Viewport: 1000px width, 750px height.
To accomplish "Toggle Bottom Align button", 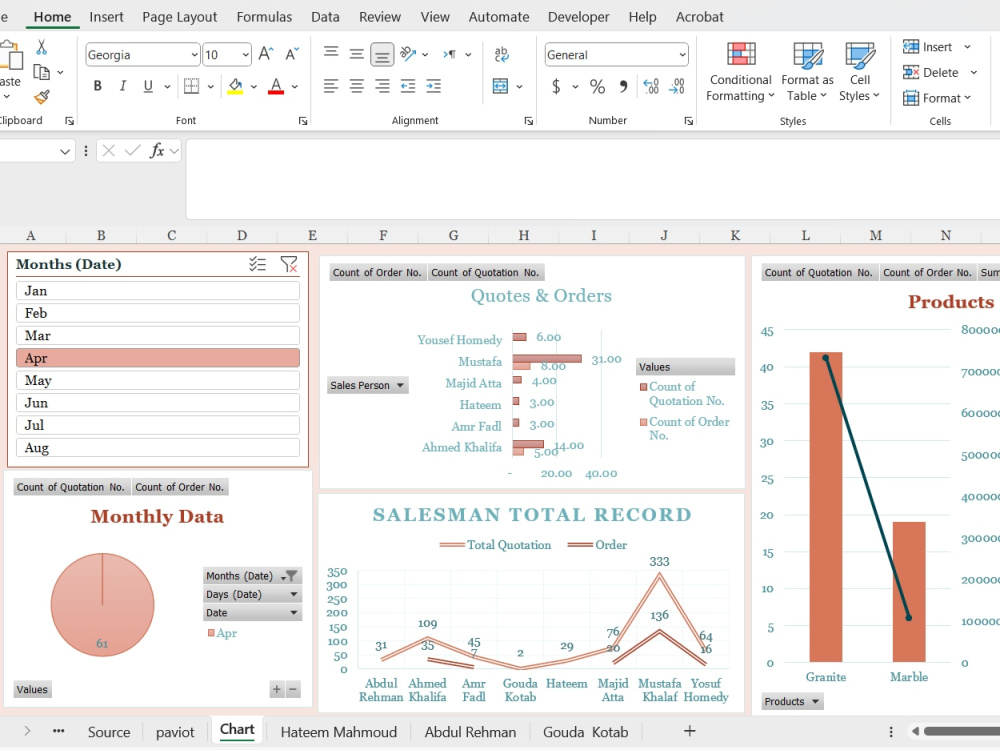I will pos(382,55).
